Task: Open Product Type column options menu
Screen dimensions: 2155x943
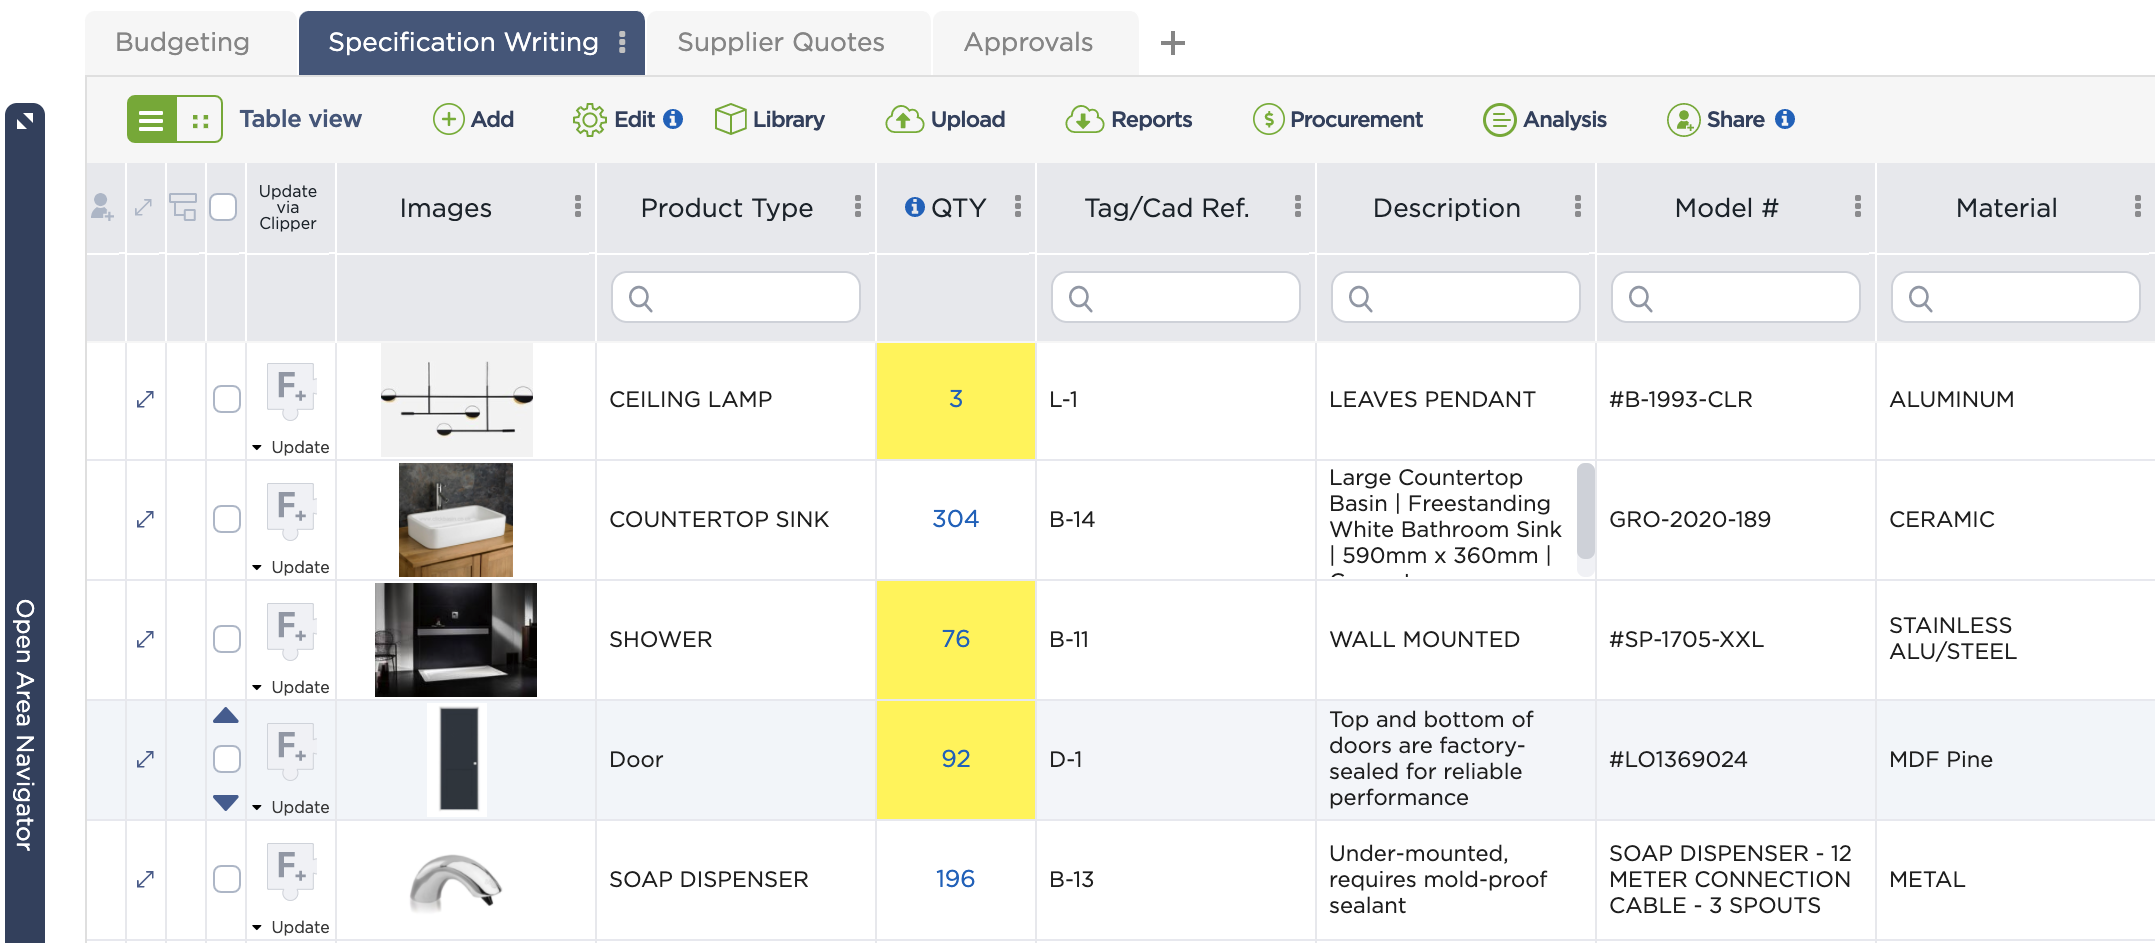Action: tap(858, 206)
